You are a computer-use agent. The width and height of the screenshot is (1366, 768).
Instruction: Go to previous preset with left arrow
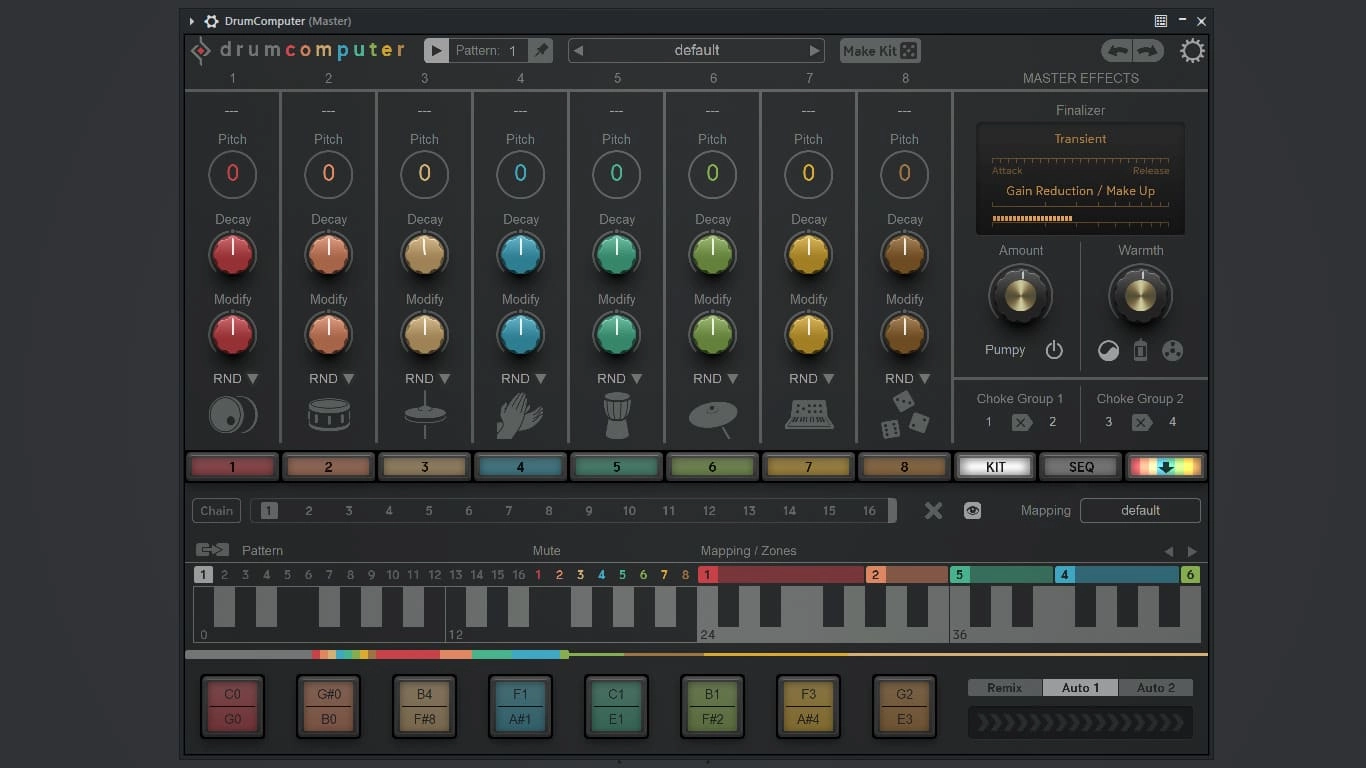point(578,51)
